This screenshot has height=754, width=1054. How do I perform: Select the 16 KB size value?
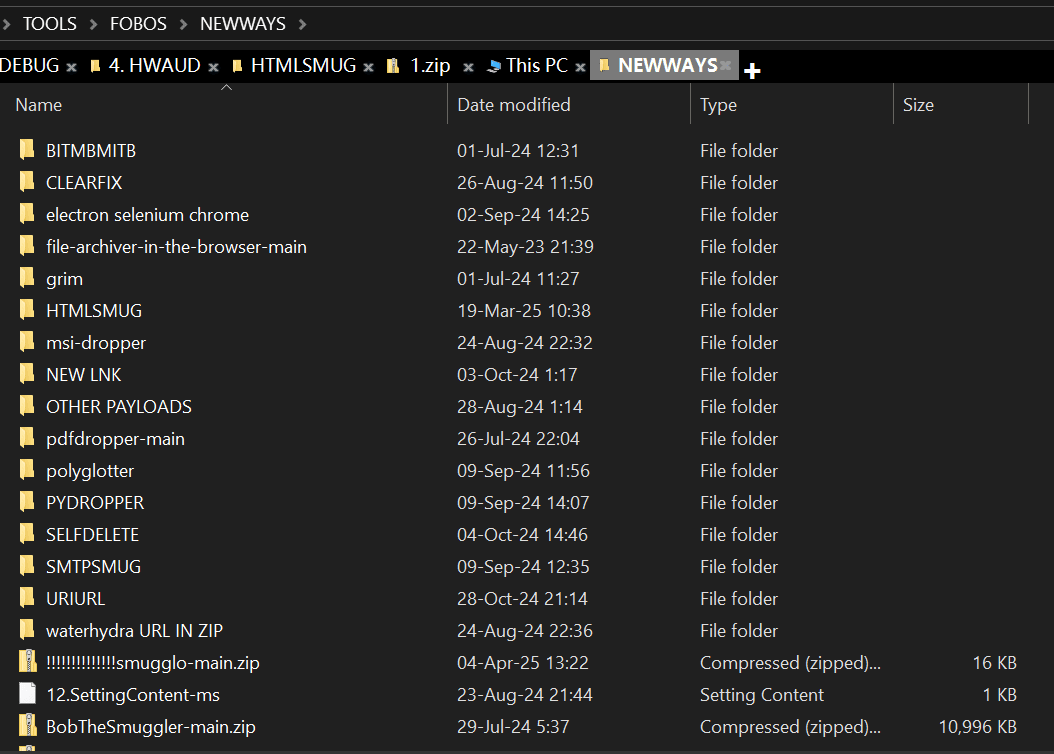995,663
